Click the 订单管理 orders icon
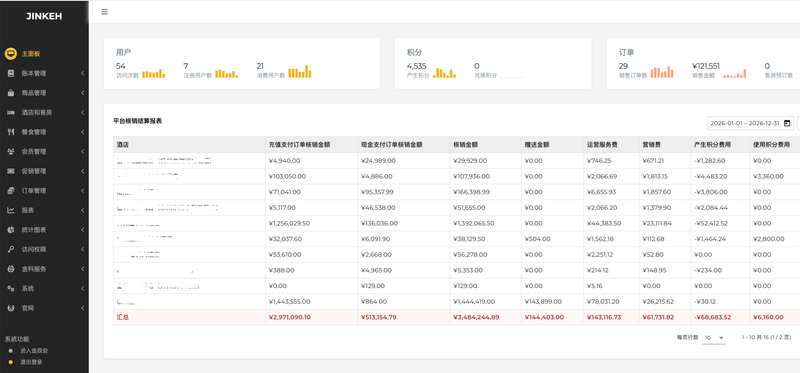Viewport: 800px width, 373px height. click(11, 191)
